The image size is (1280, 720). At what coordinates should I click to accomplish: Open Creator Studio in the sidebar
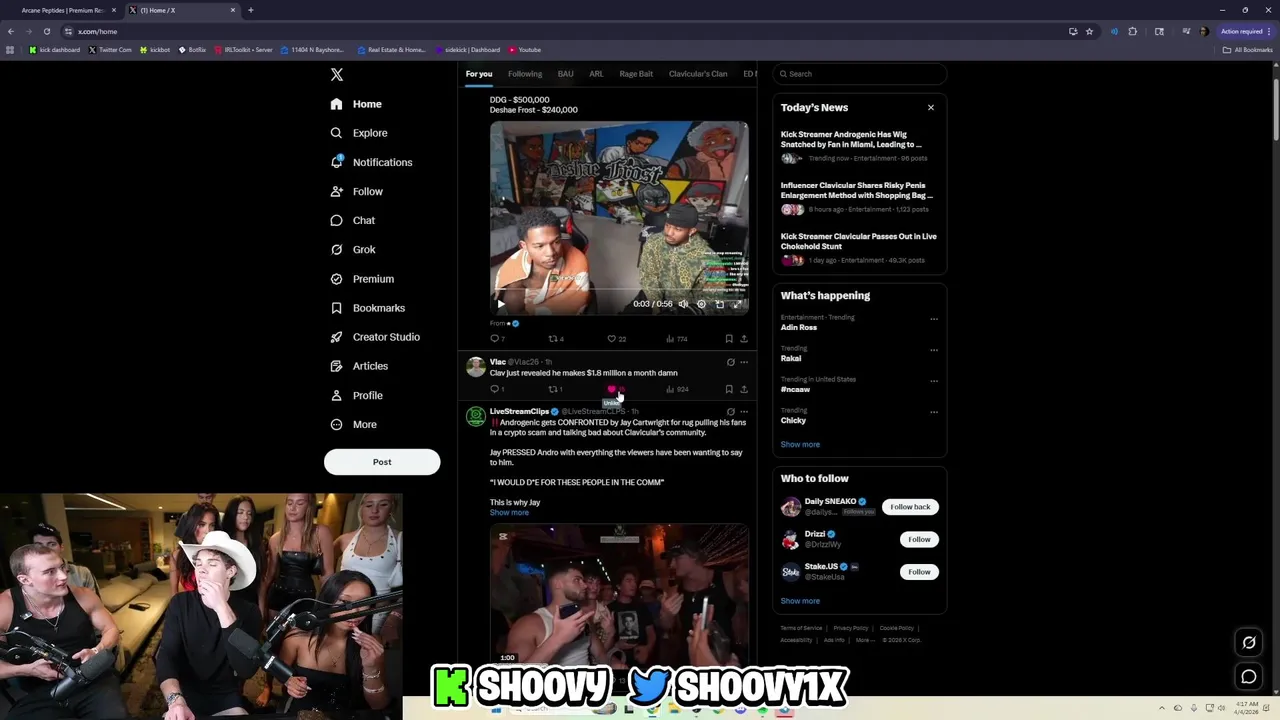point(375,337)
